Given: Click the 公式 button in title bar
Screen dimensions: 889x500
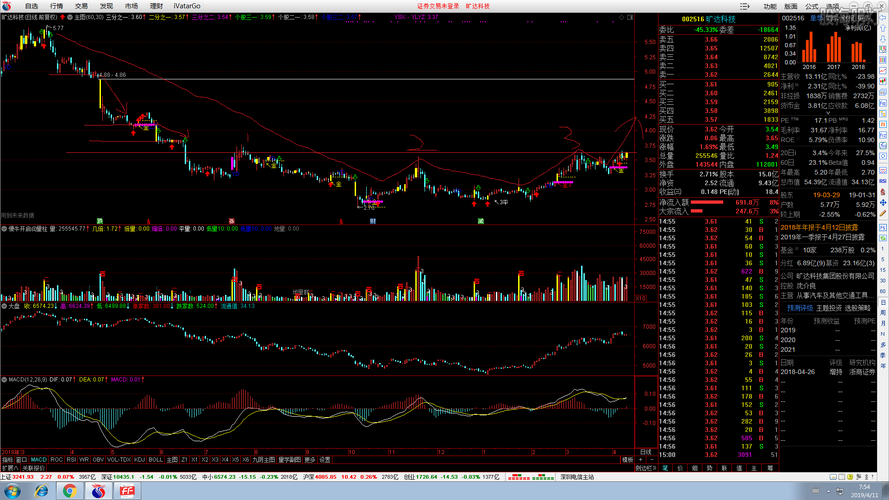Looking at the screenshot, I should (812, 6).
